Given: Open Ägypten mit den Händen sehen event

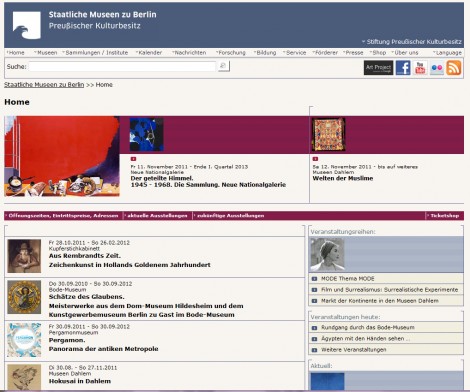Looking at the screenshot, I should 365,339.
